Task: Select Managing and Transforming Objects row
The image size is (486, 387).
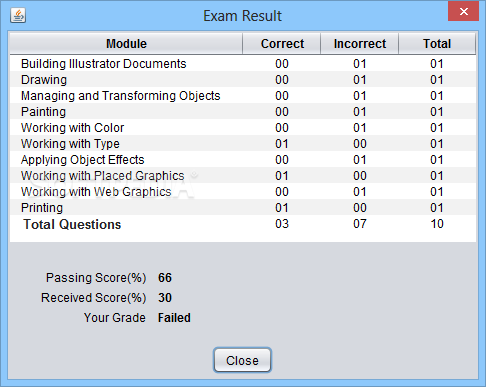Action: 243,95
